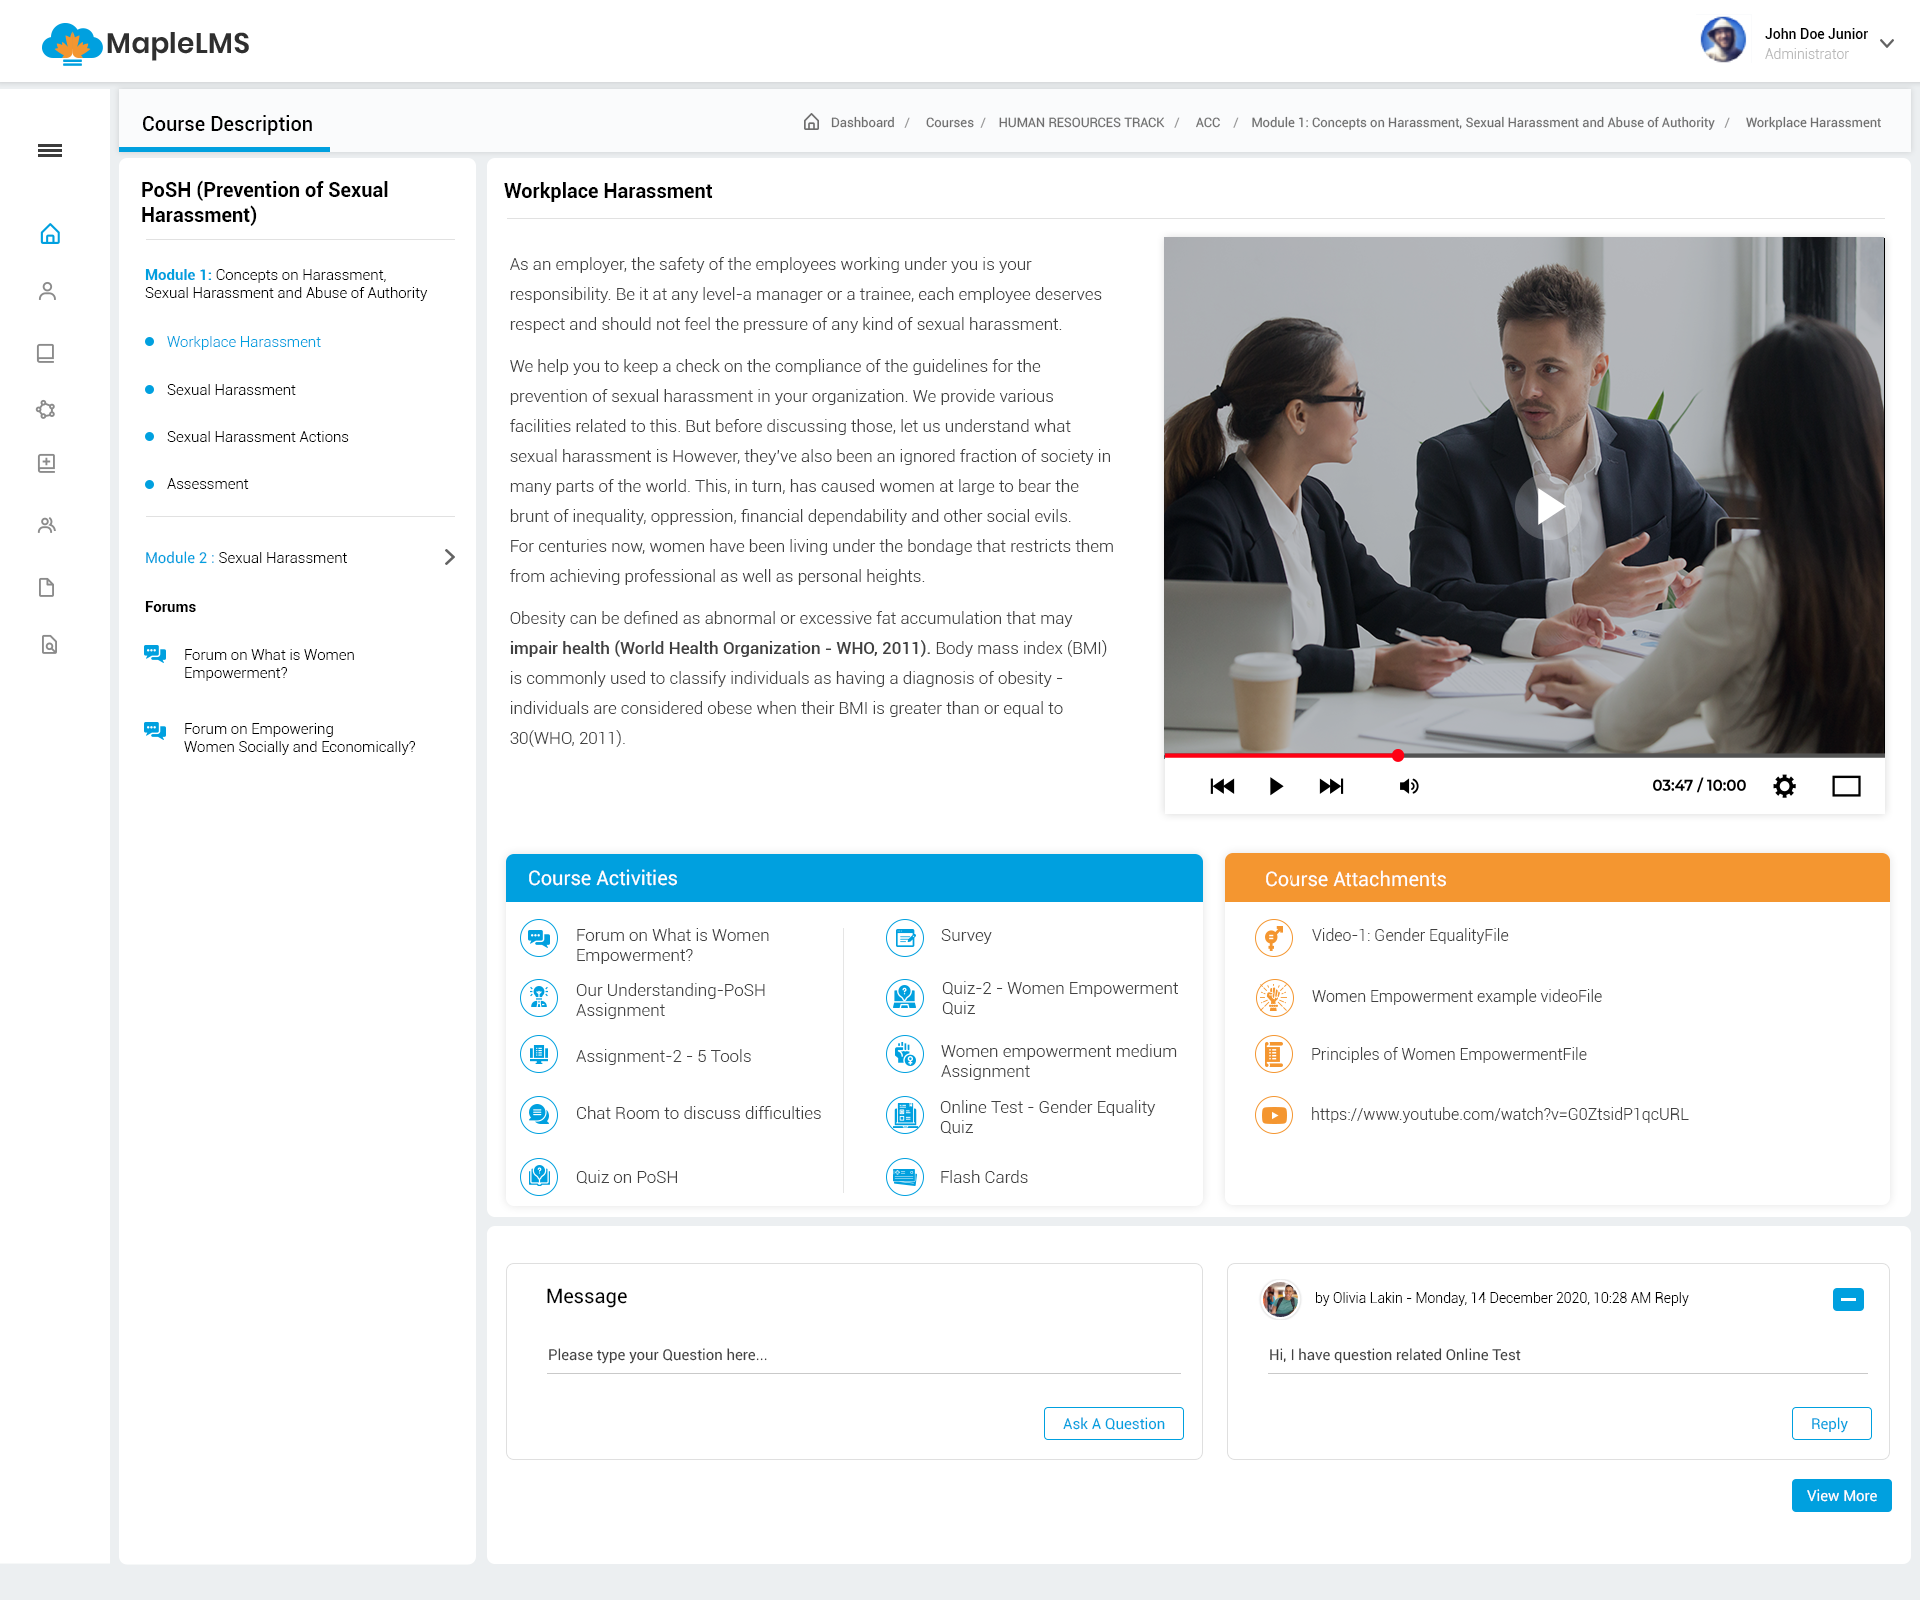Viewport: 1920px width, 1600px height.
Task: Click the Ask A Question button
Action: 1113,1423
